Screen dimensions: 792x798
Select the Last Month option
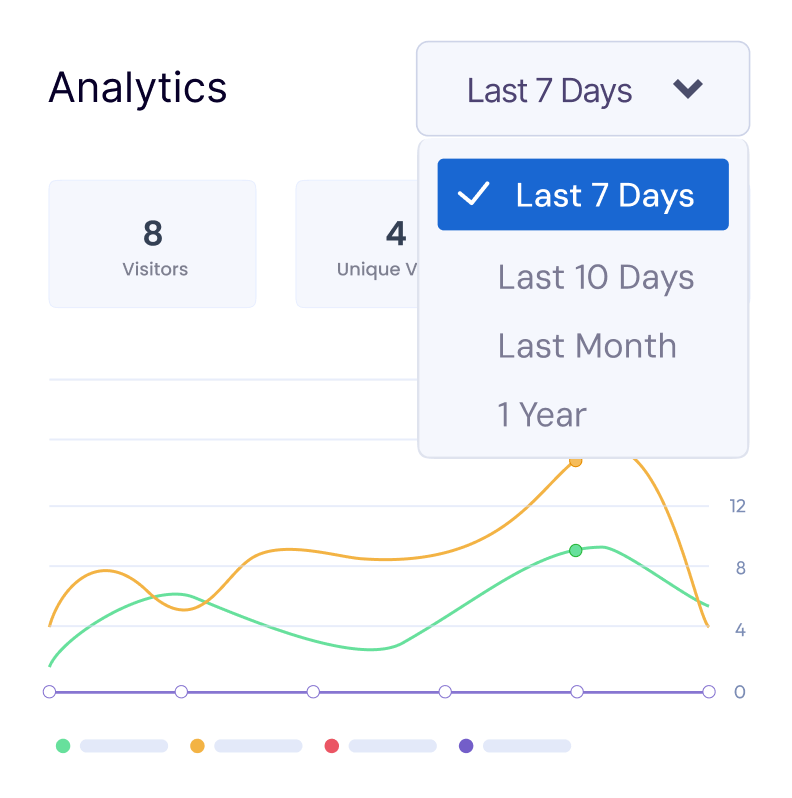tap(587, 346)
